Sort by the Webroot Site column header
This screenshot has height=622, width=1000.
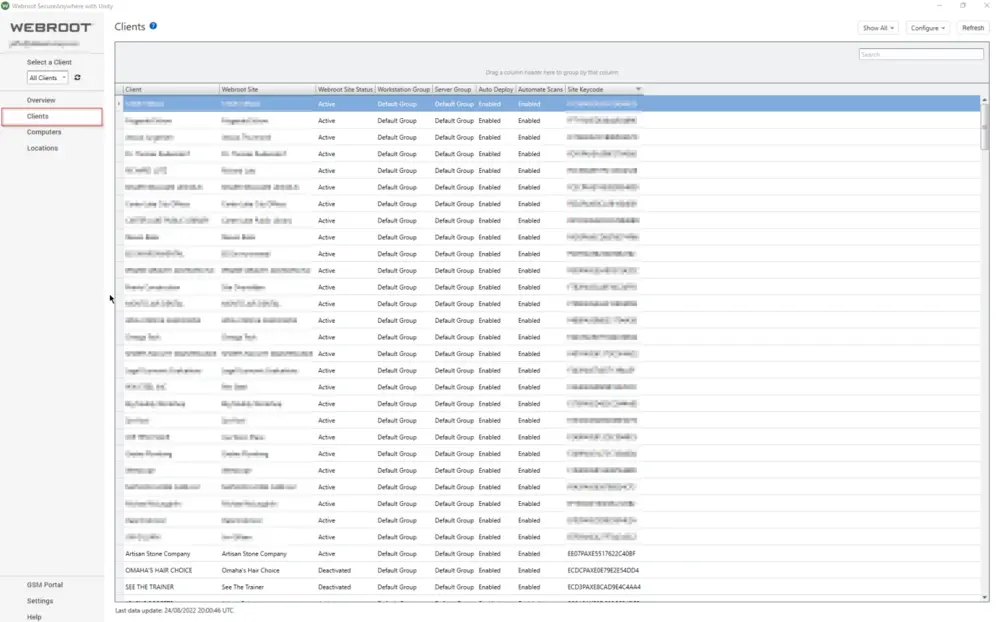267,89
